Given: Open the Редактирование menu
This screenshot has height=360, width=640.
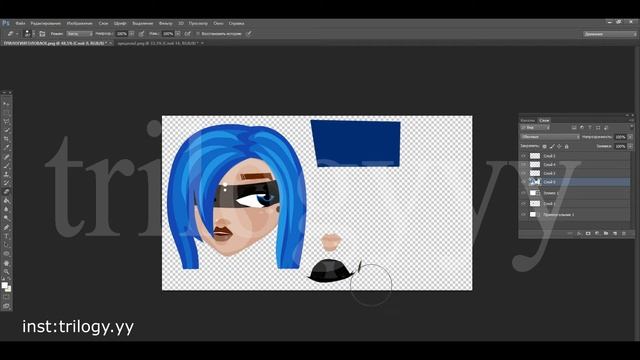Looking at the screenshot, I should [46, 24].
